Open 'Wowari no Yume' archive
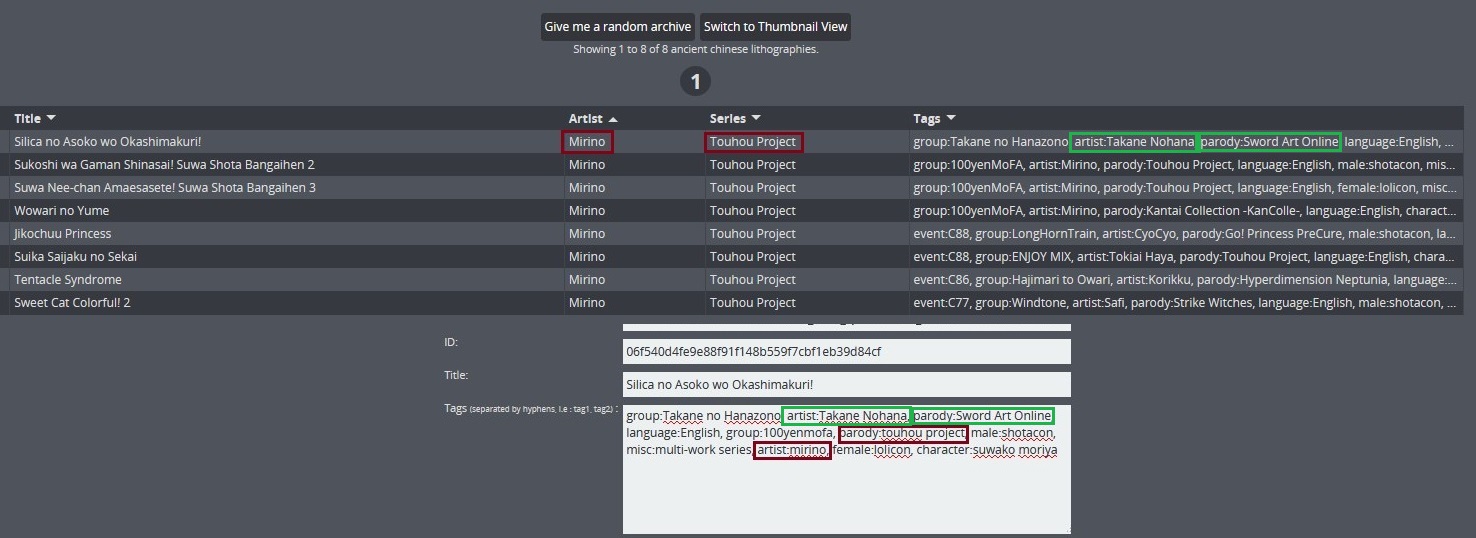Image resolution: width=1476 pixels, height=538 pixels. (62, 211)
